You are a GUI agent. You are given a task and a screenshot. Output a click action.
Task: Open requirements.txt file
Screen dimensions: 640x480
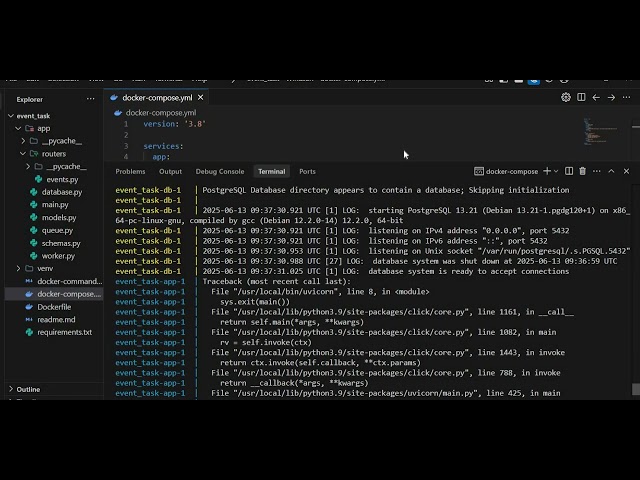tap(64, 332)
